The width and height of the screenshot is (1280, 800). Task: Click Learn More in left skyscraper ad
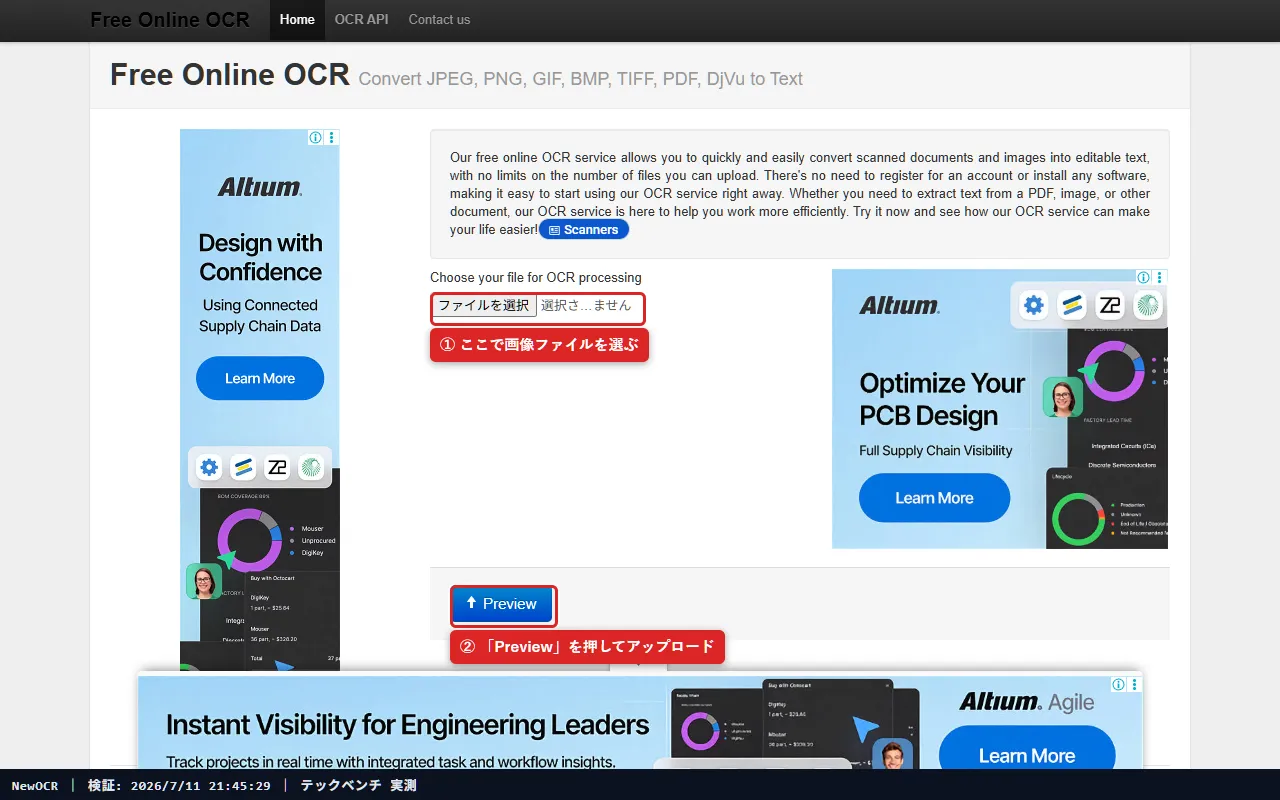pos(260,378)
